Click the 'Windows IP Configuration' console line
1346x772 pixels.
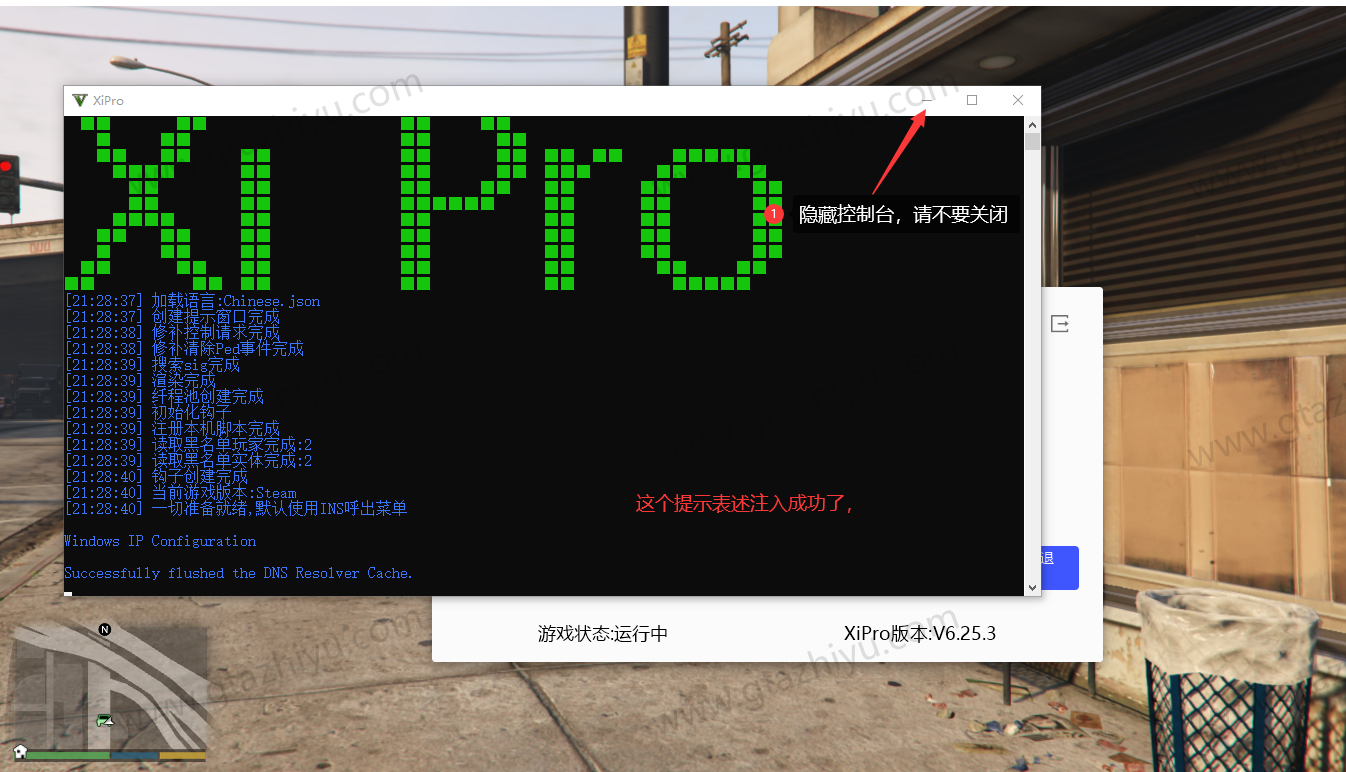pyautogui.click(x=160, y=541)
